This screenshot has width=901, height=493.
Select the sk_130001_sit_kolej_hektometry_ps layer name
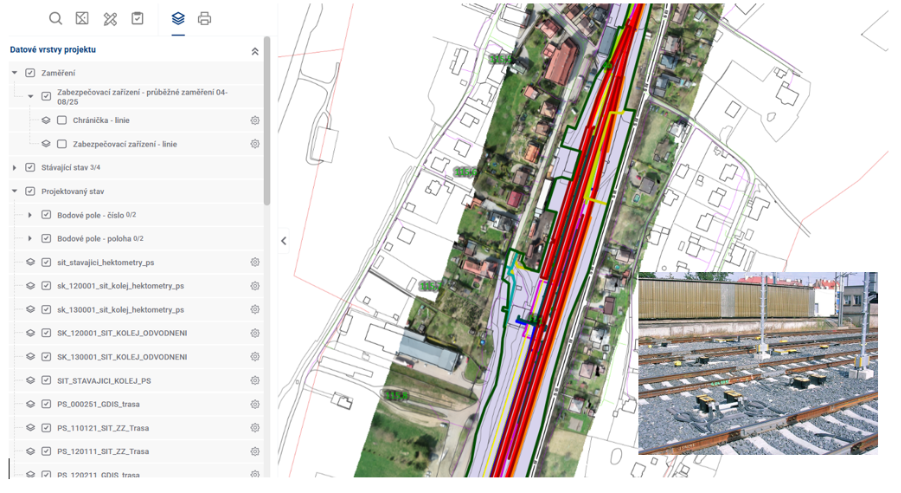coord(120,310)
